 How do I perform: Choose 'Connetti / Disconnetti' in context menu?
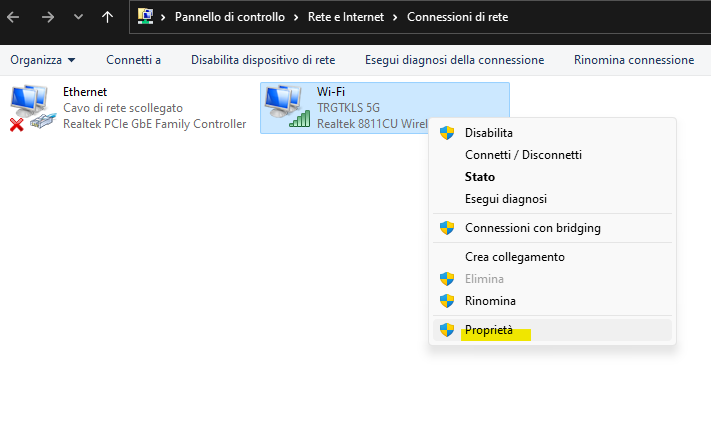(x=523, y=155)
